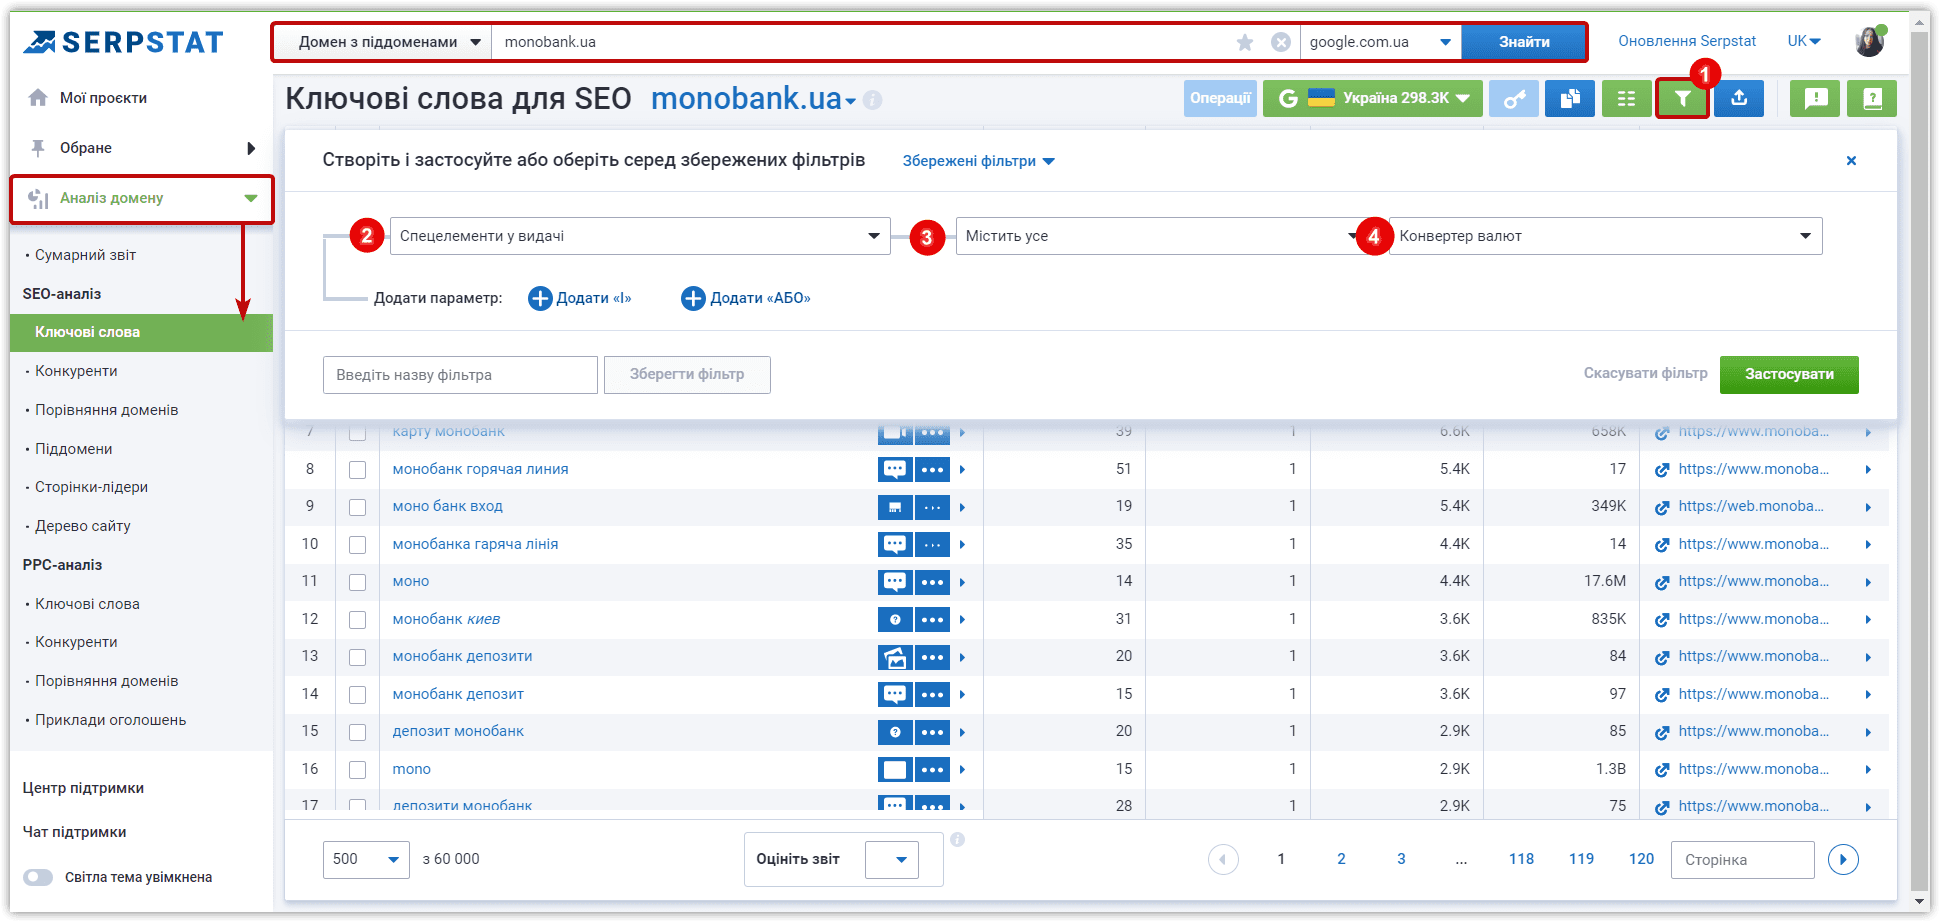Open the UK language dropdown
Screen dimensions: 1940x922
click(1804, 41)
